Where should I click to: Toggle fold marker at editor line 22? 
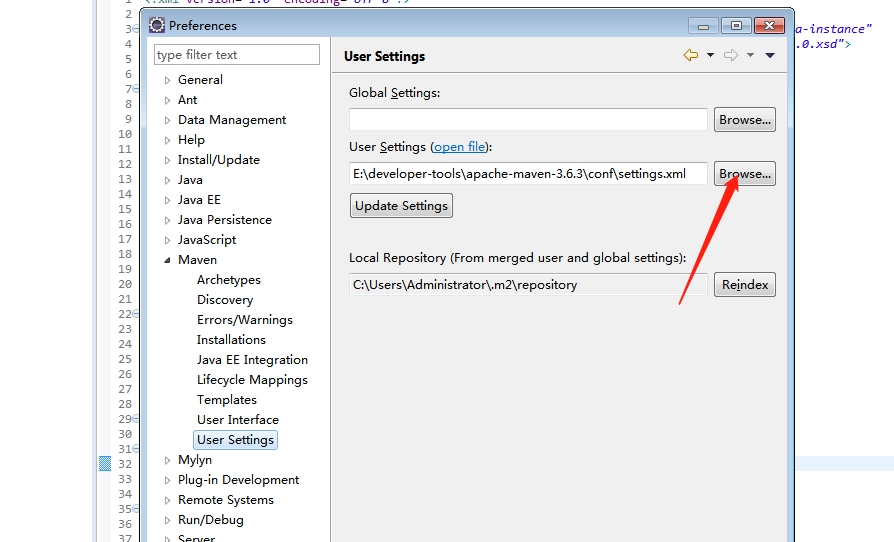[x=136, y=313]
